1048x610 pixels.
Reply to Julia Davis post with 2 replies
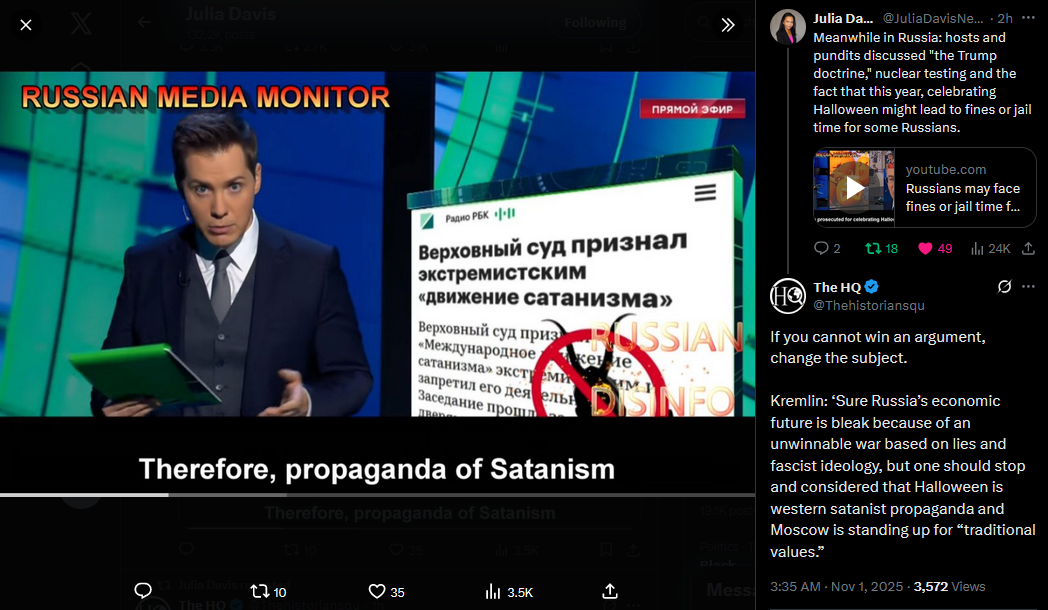(827, 249)
